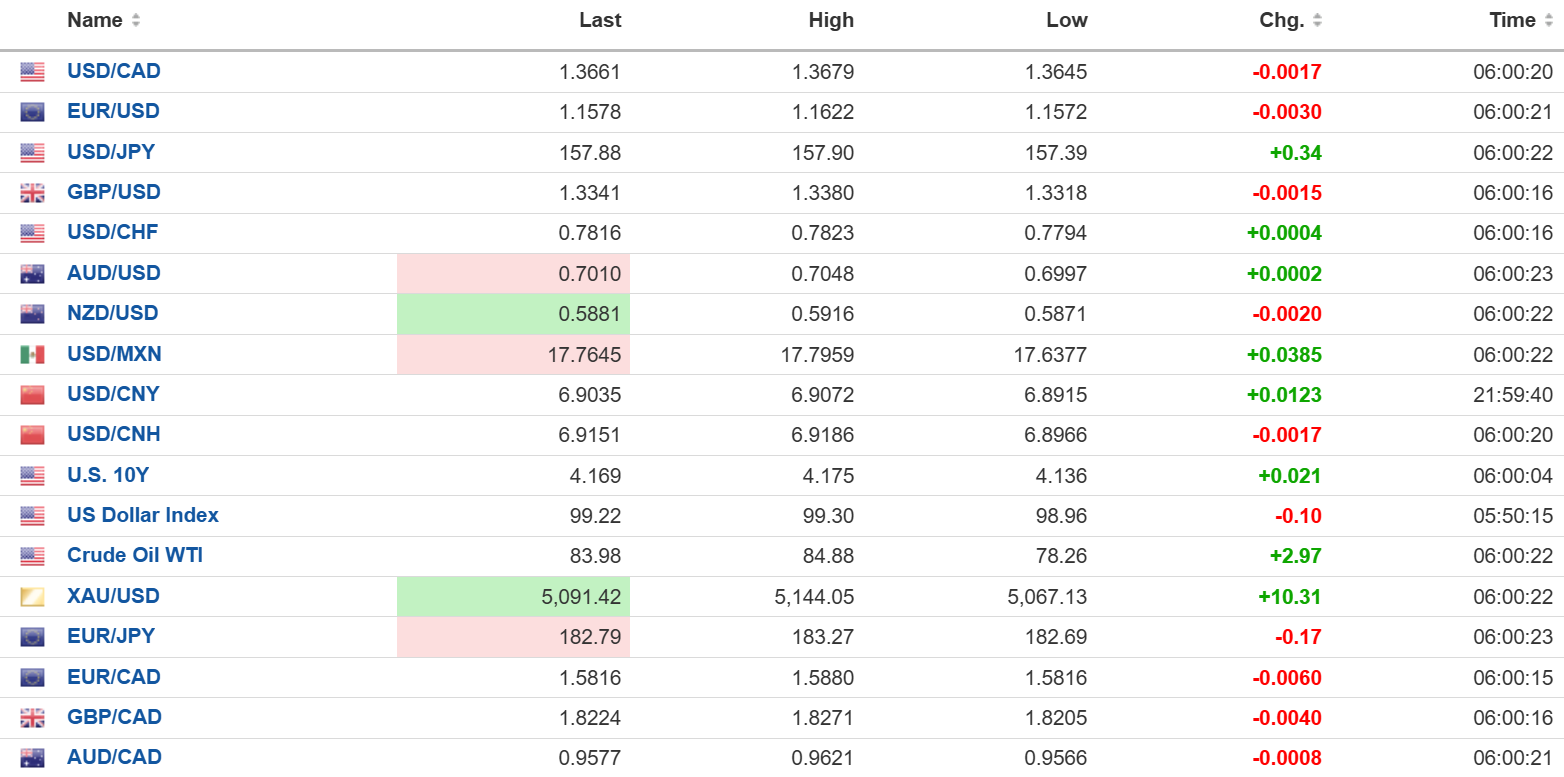
Task: Open the USD/CHF pair link
Action: pyautogui.click(x=112, y=232)
